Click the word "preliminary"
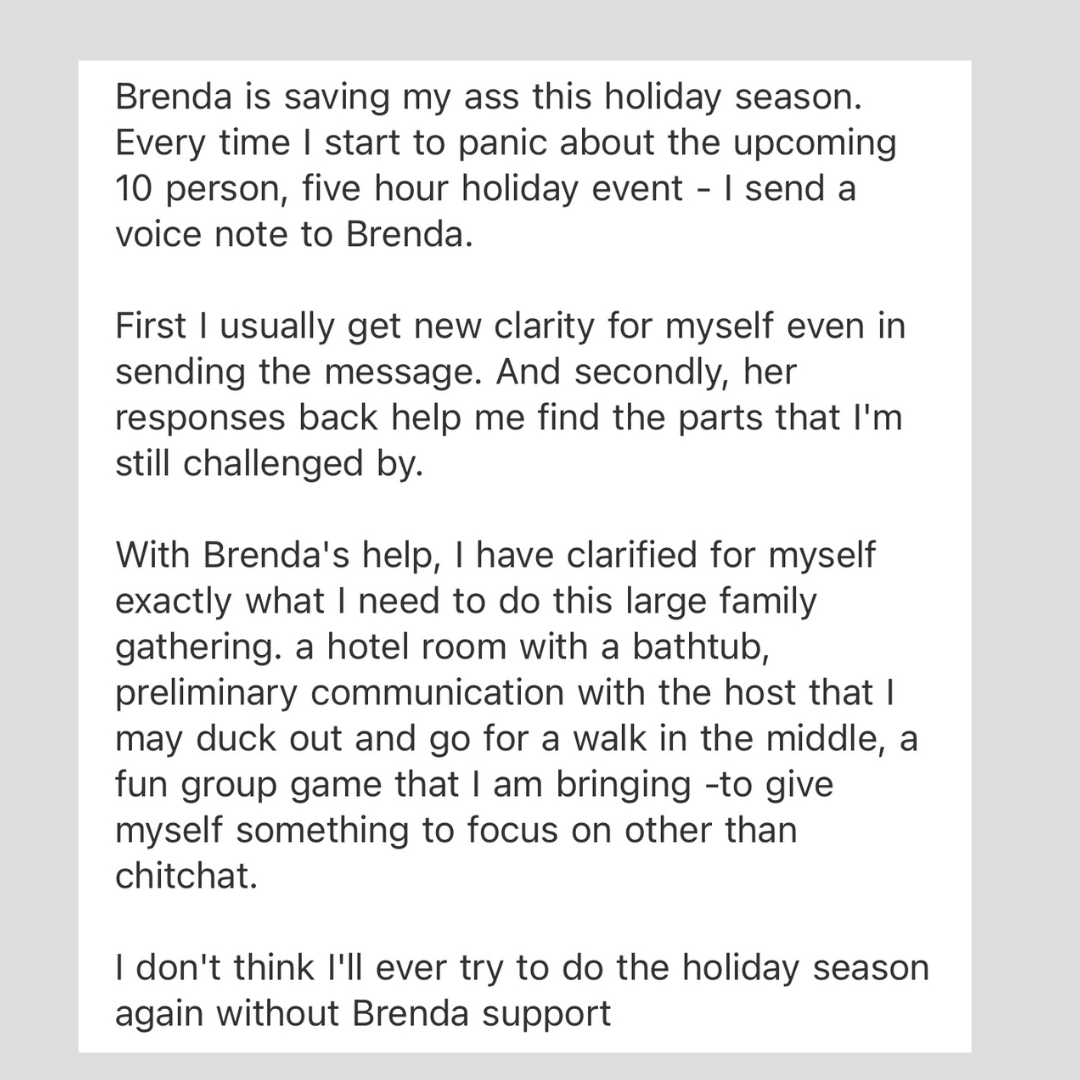Screen dimensions: 1080x1080 pyautogui.click(x=205, y=695)
